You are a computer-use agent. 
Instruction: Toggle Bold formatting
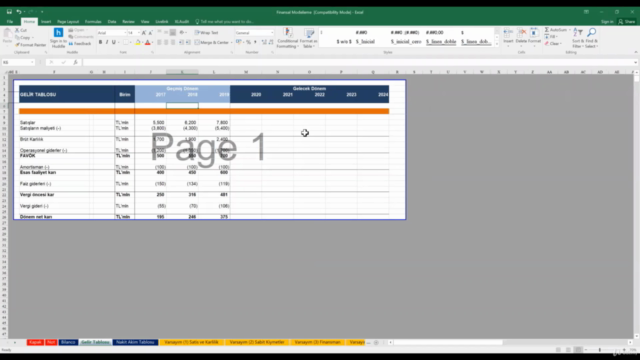tap(100, 42)
